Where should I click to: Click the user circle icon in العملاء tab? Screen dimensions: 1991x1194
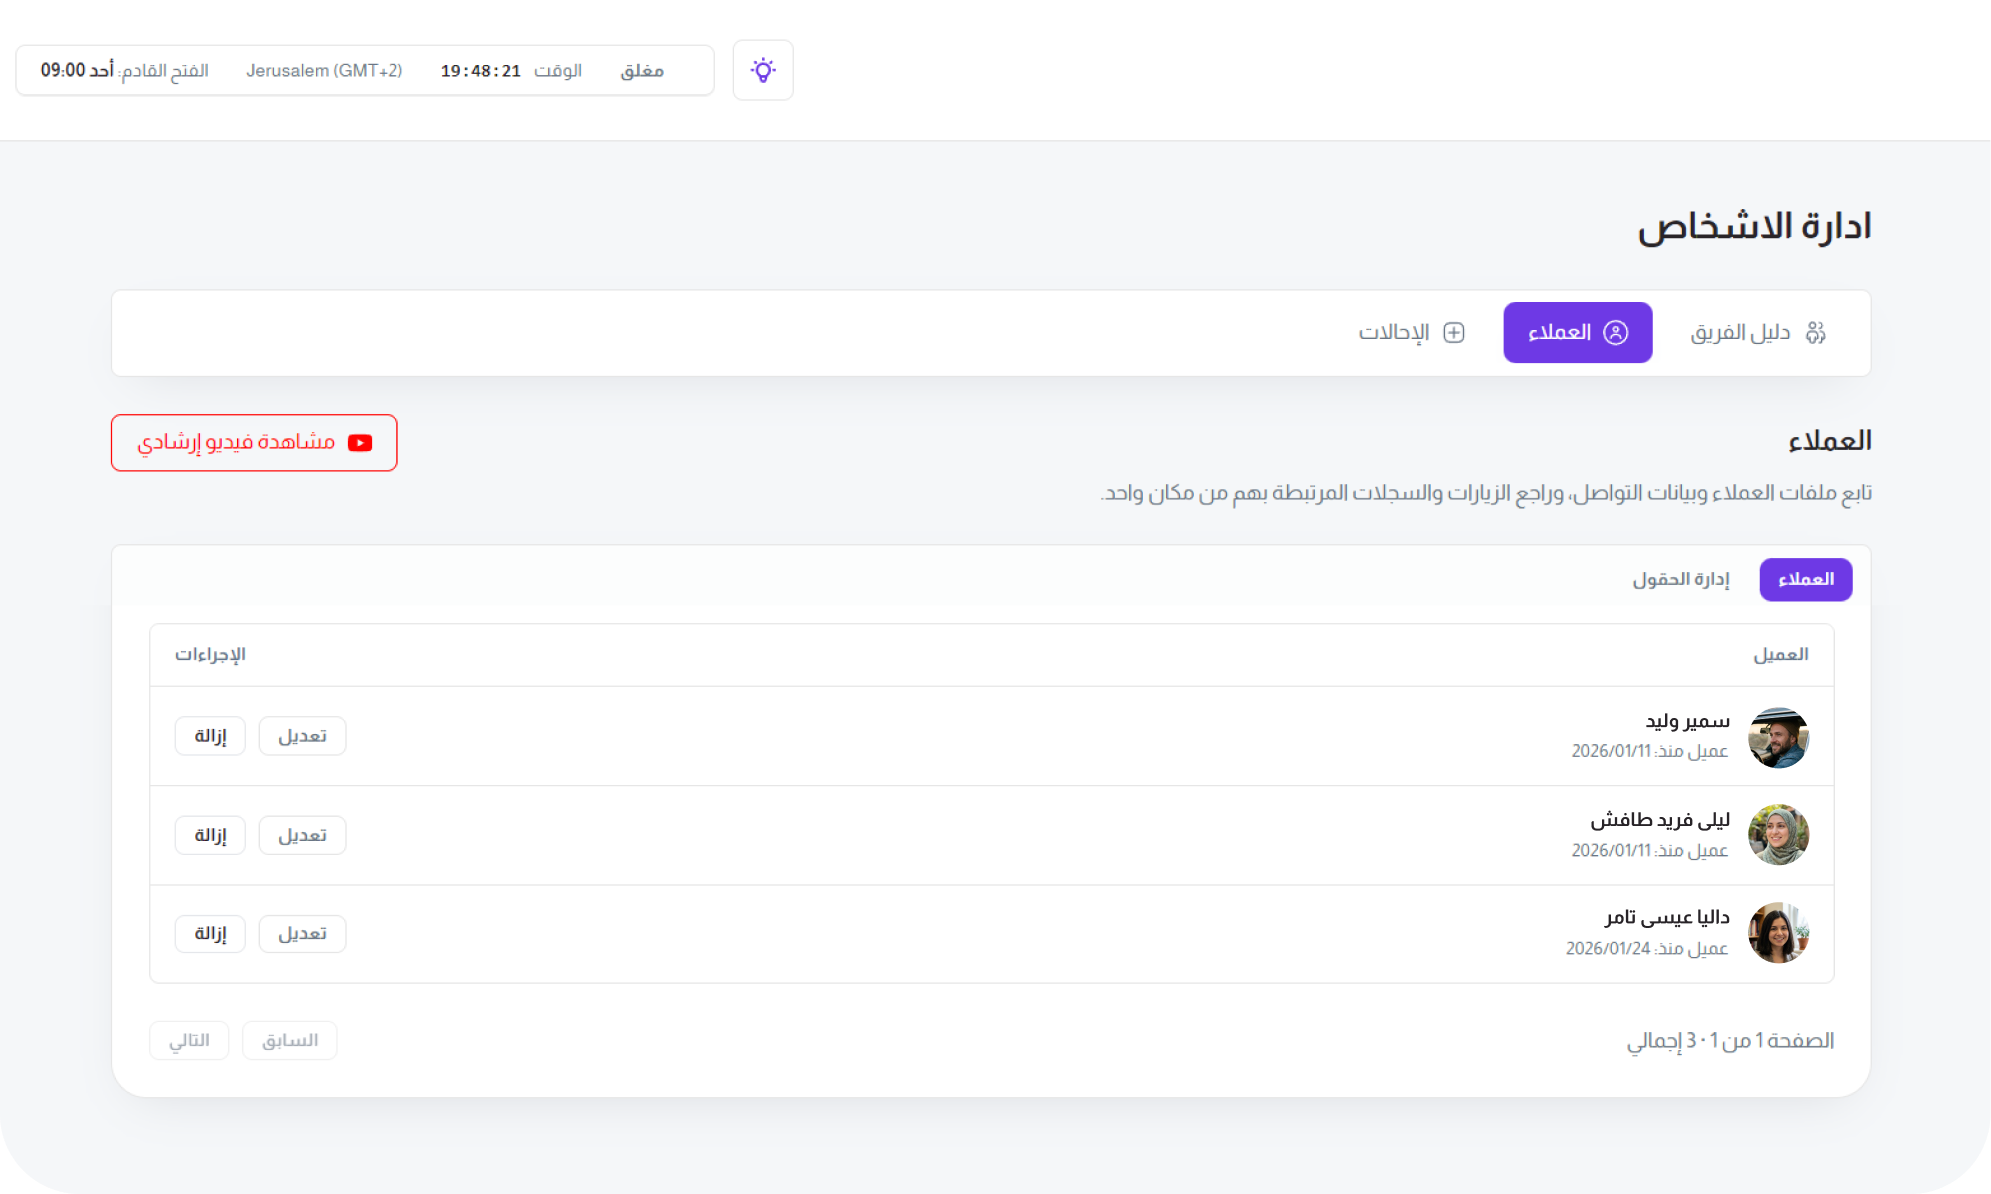click(1616, 333)
